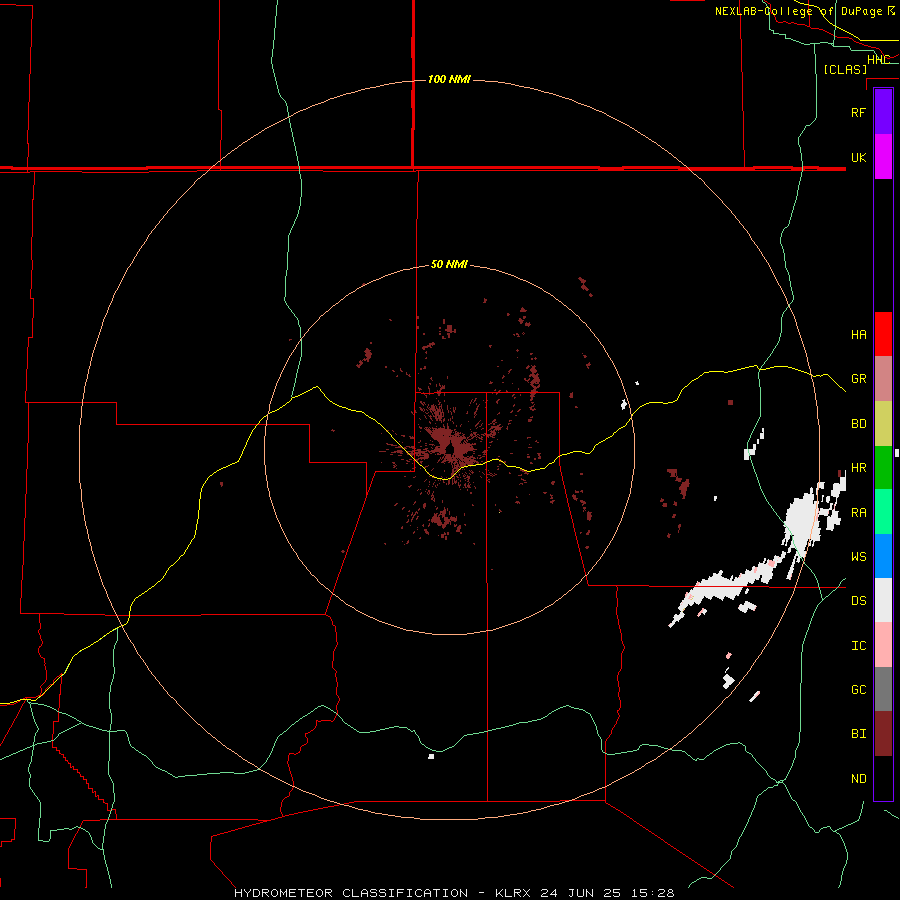Click the ND legend label

(x=858, y=778)
